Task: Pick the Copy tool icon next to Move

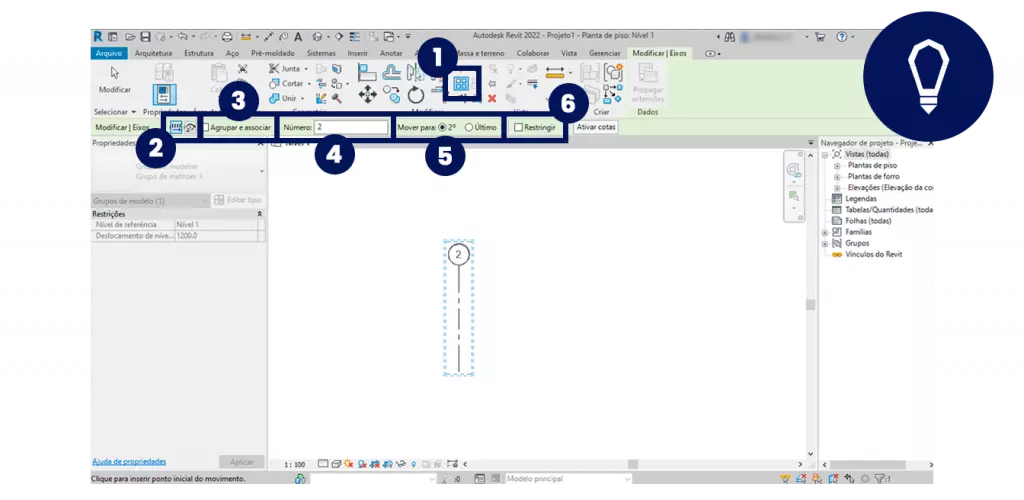Action: tap(392, 95)
